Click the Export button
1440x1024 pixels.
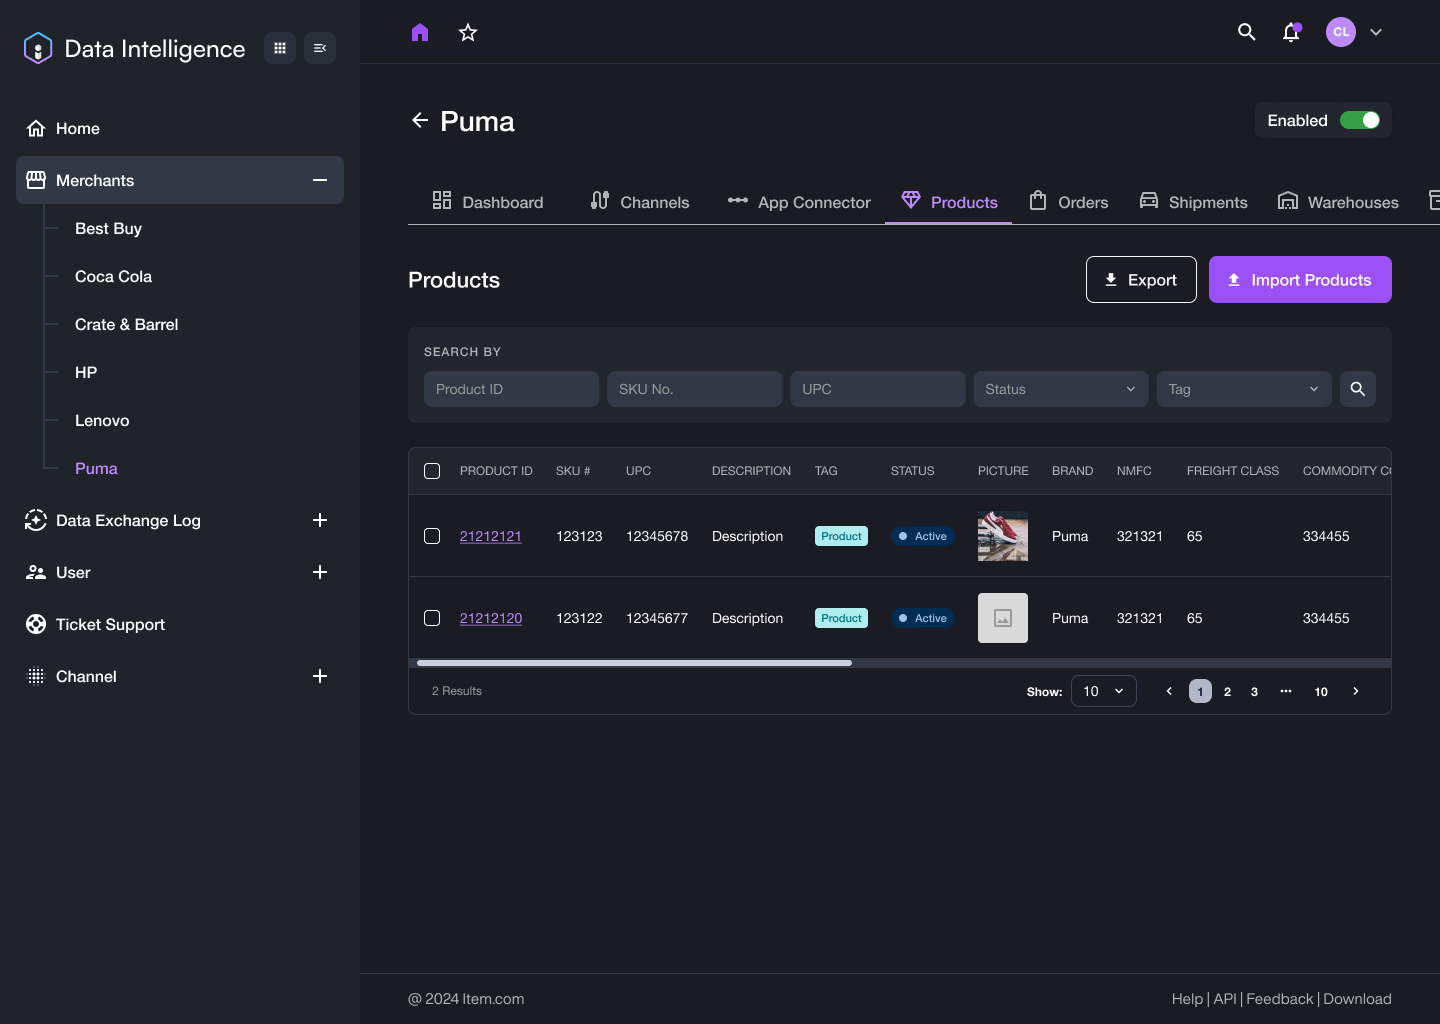coord(1141,280)
